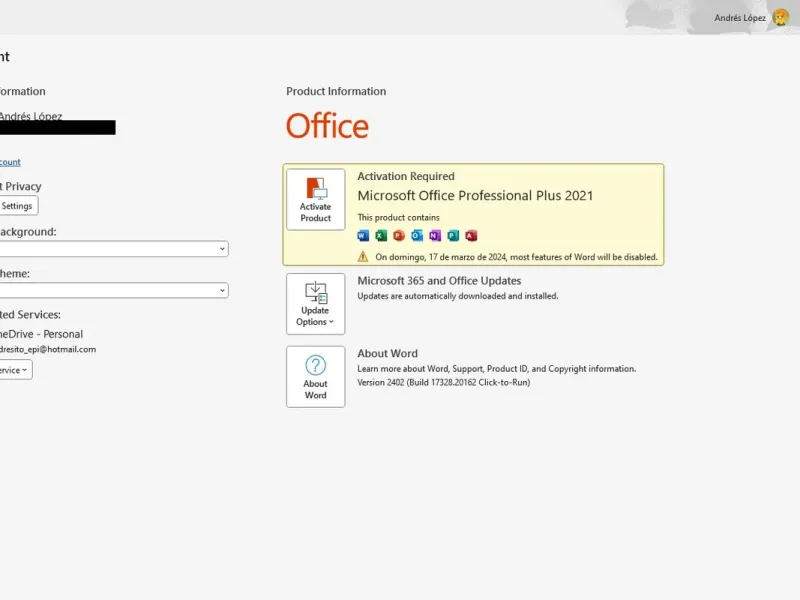Click the partially visible account link
This screenshot has width=800, height=600.
pos(10,162)
